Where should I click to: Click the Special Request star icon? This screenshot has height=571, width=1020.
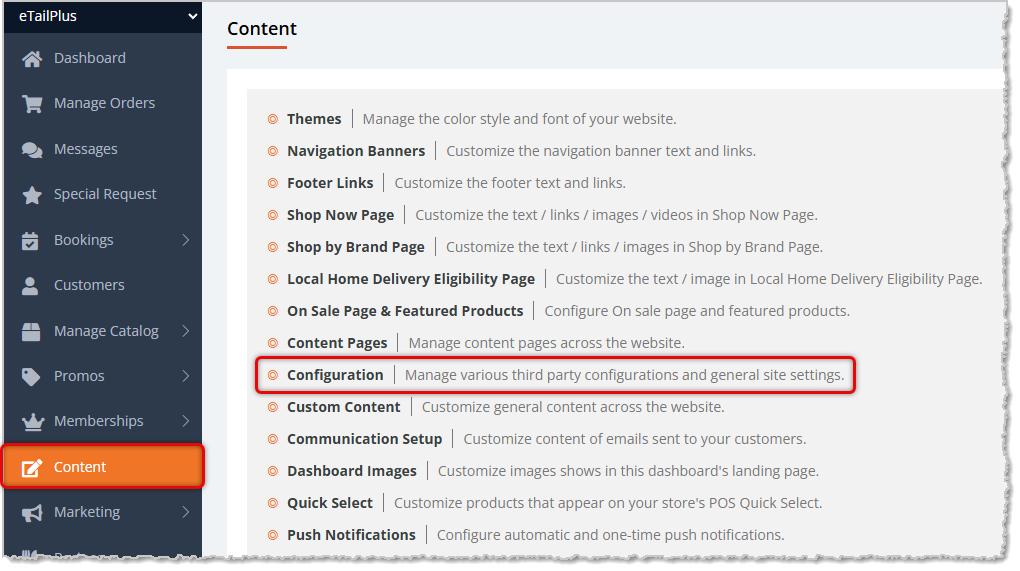click(31, 194)
